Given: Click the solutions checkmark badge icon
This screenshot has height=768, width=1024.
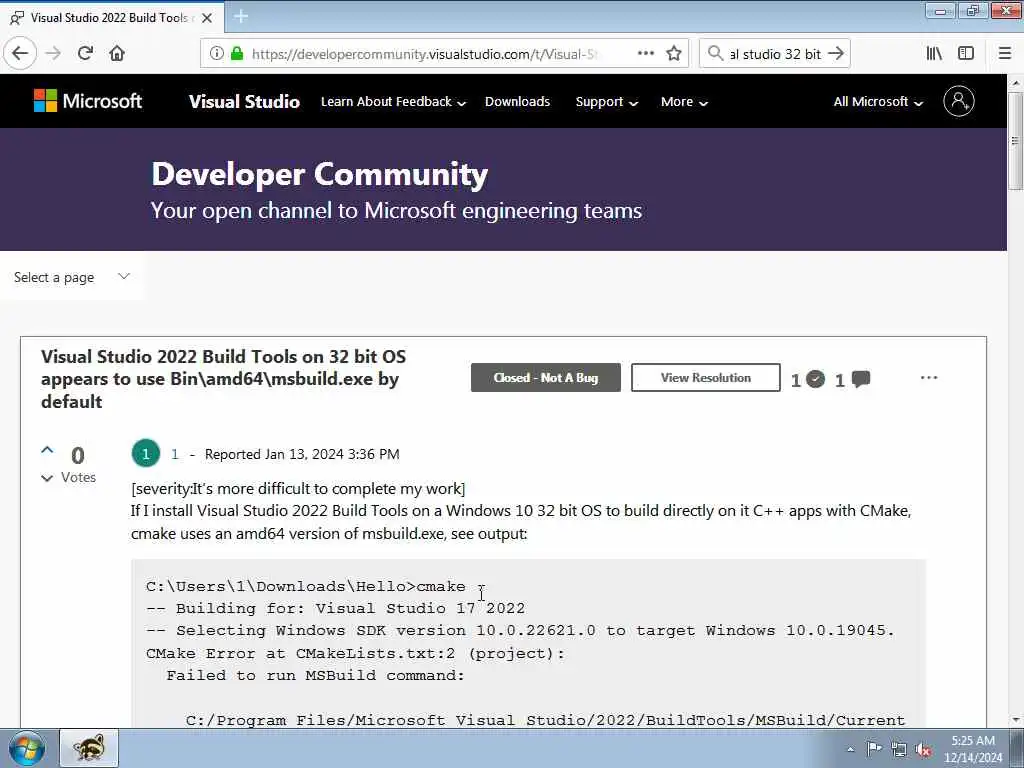Looking at the screenshot, I should point(815,379).
